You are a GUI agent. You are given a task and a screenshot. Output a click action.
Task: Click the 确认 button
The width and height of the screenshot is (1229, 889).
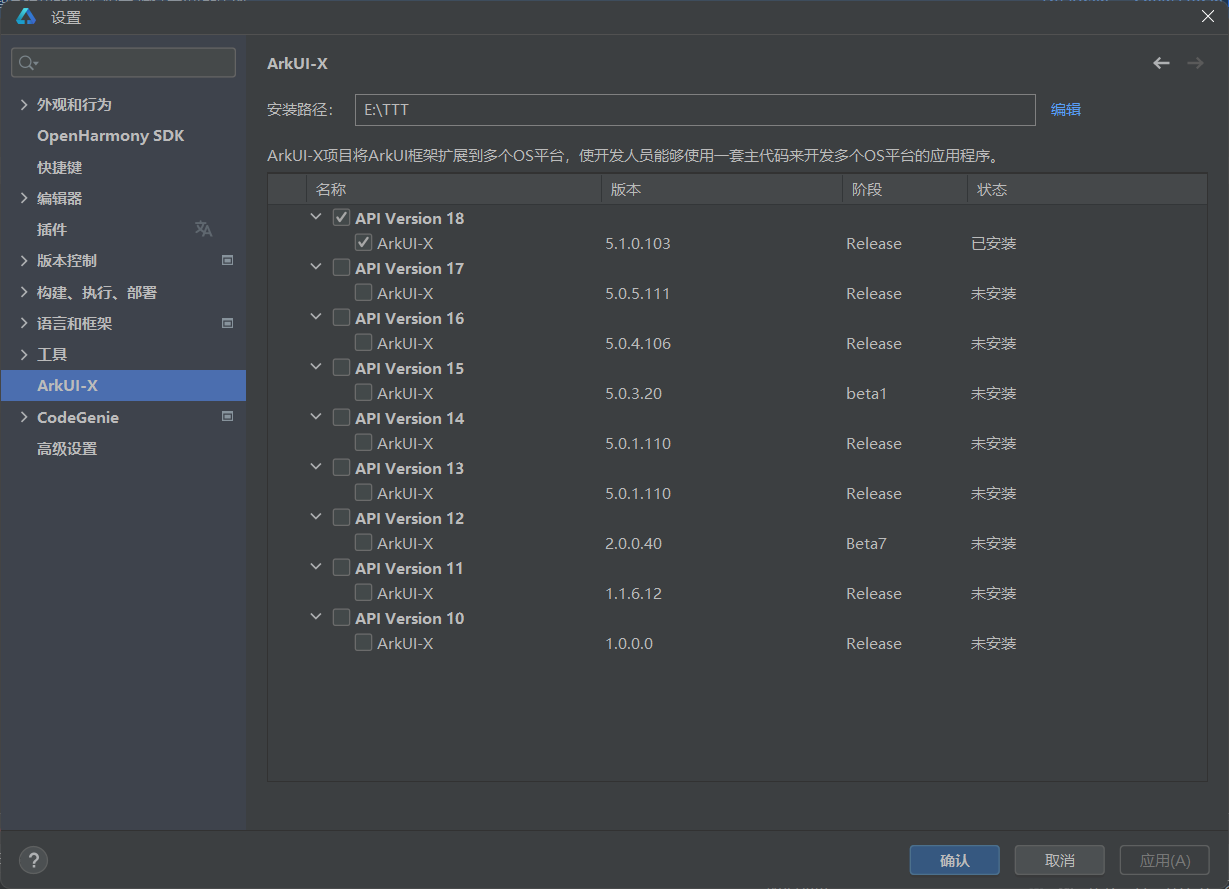[x=955, y=860]
